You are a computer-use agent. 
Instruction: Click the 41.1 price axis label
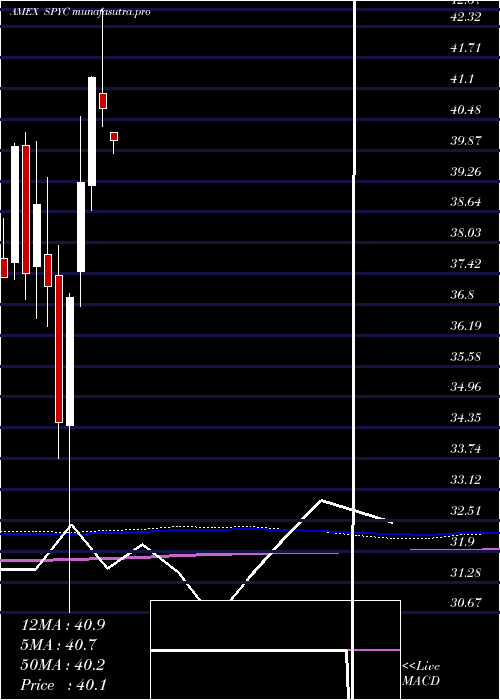(x=463, y=79)
